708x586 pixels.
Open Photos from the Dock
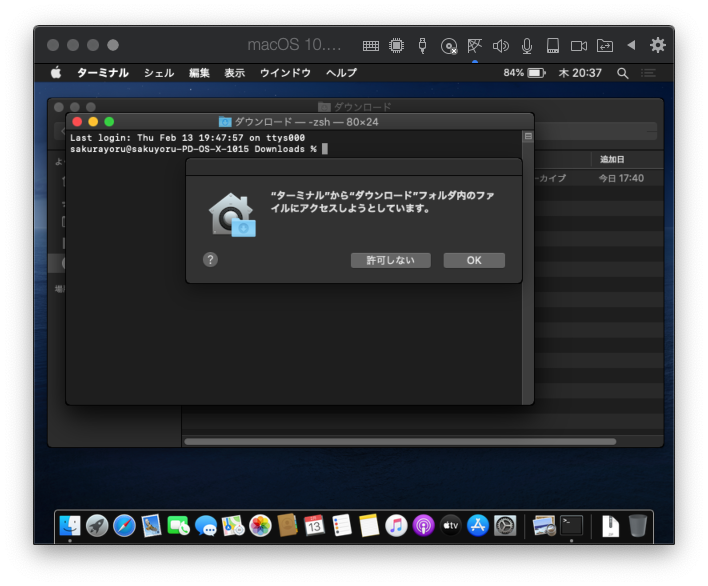260,526
